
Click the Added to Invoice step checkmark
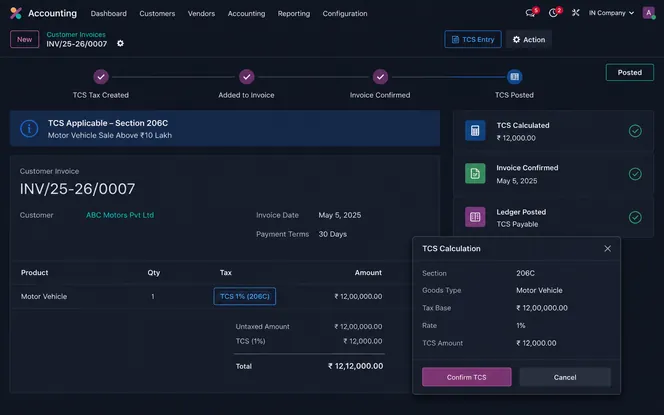pos(246,77)
